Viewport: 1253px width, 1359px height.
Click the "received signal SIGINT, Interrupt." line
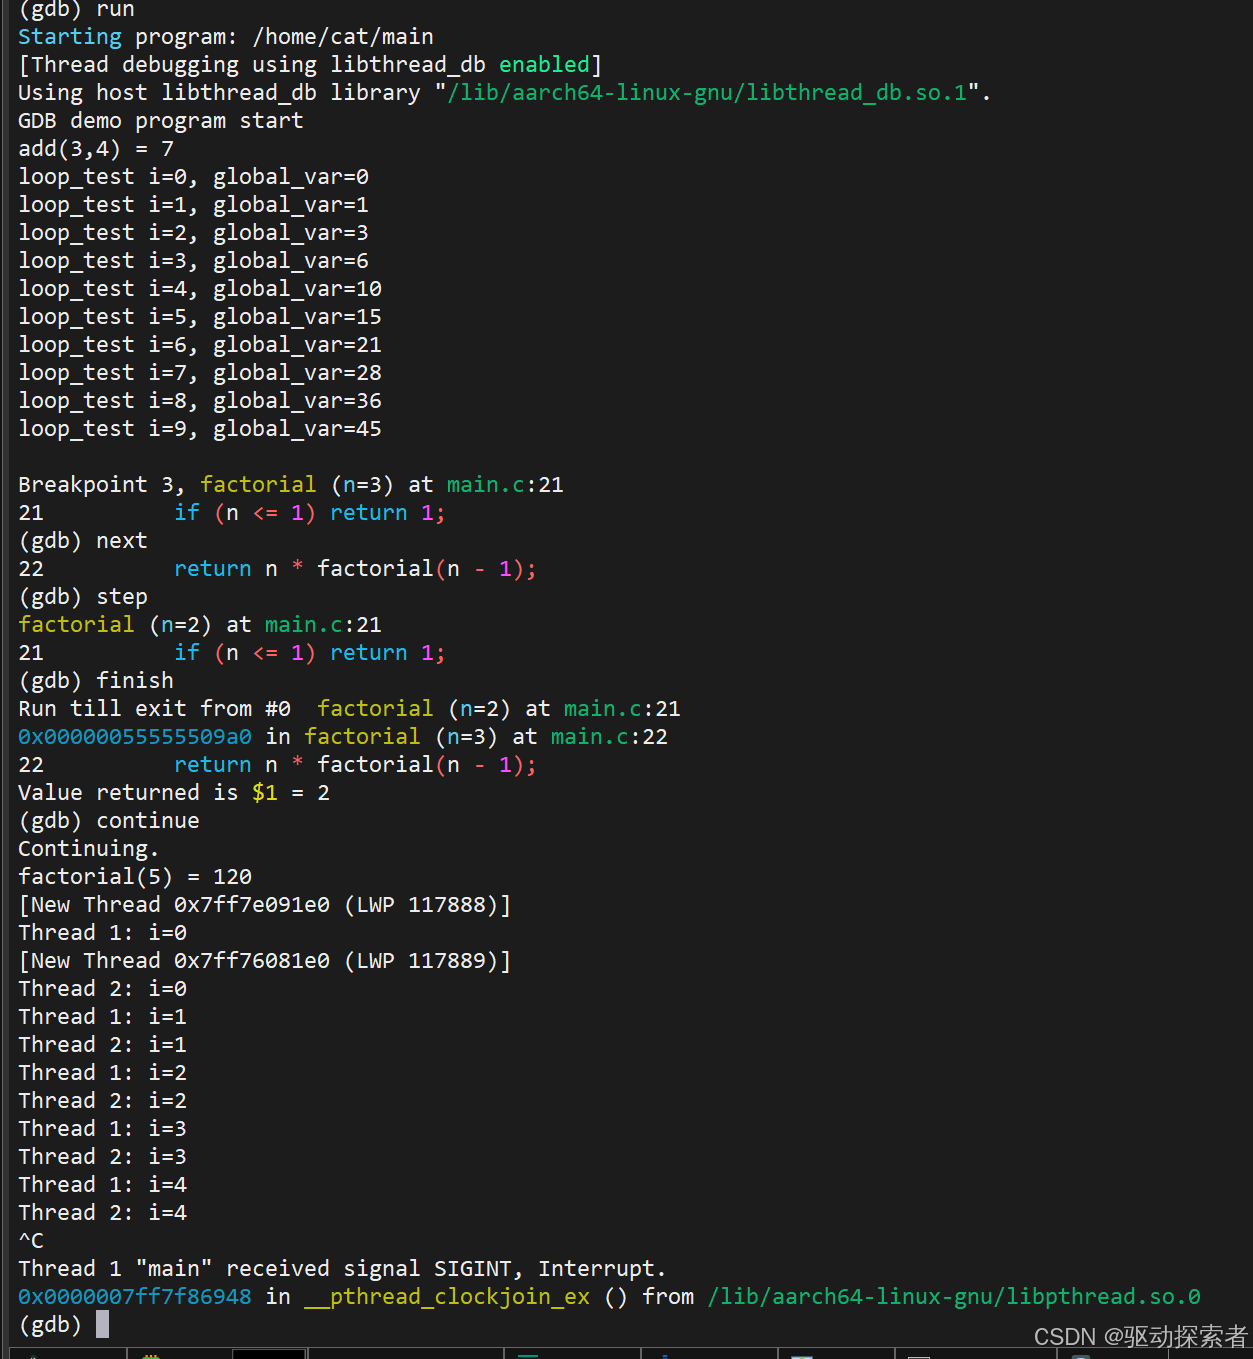pyautogui.click(x=343, y=1269)
